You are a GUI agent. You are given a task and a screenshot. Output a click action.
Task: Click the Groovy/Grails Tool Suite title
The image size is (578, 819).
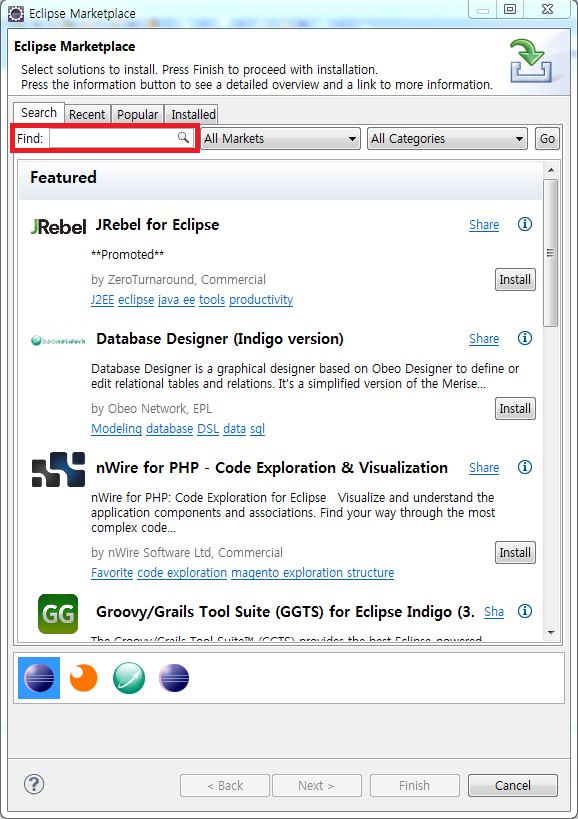[285, 612]
